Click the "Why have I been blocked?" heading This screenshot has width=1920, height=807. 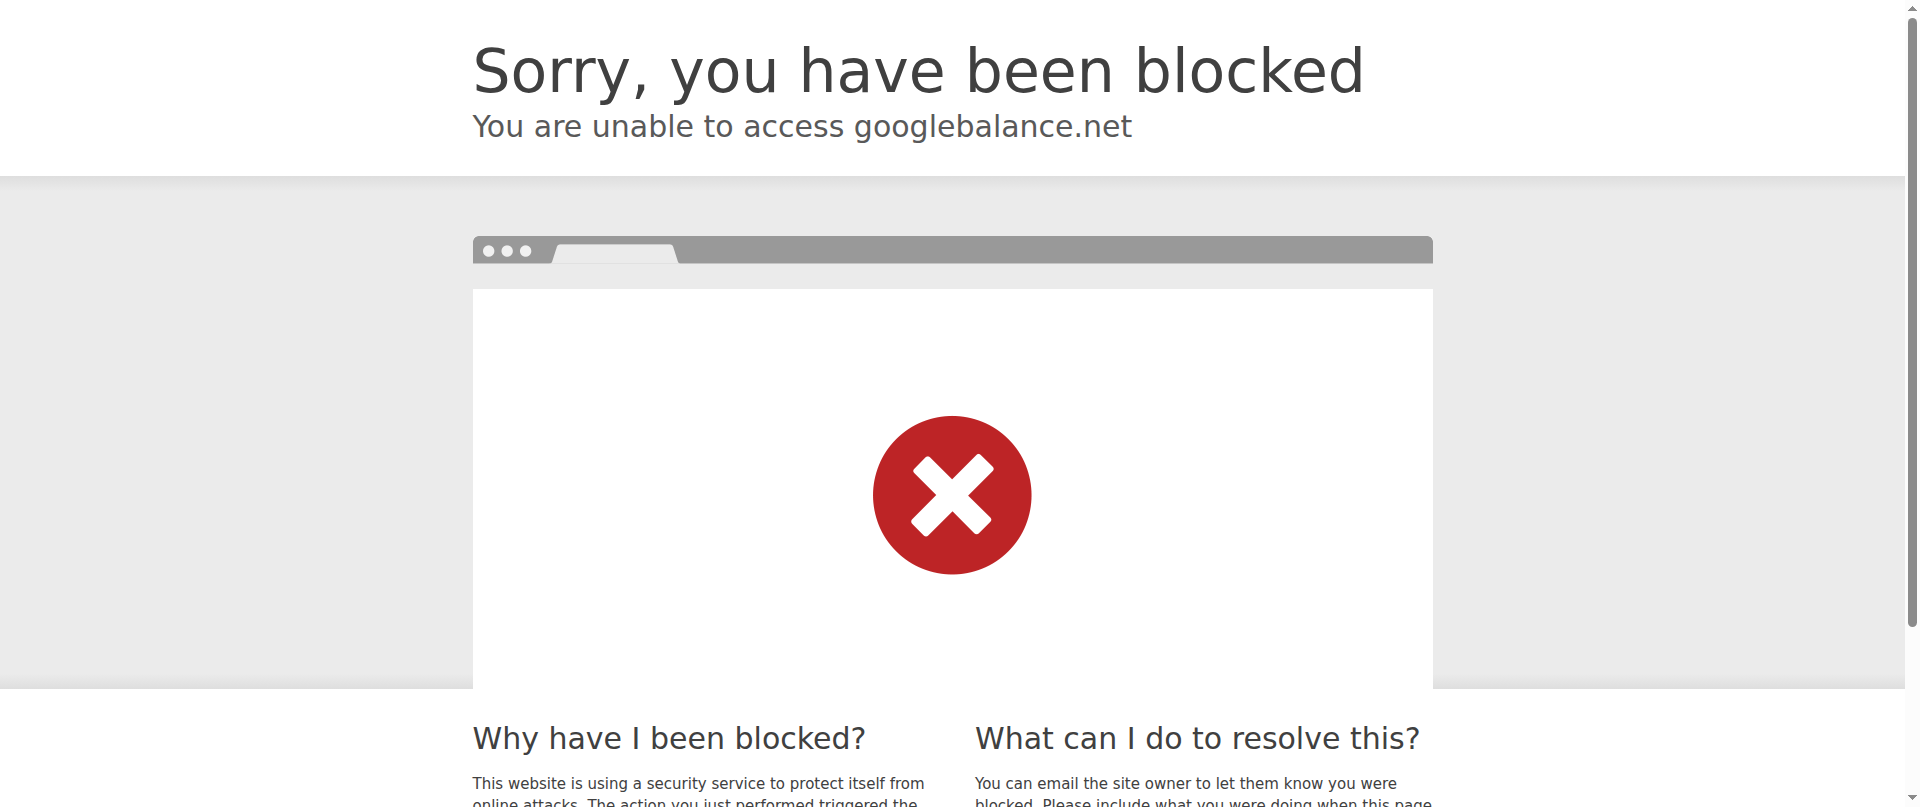click(669, 738)
